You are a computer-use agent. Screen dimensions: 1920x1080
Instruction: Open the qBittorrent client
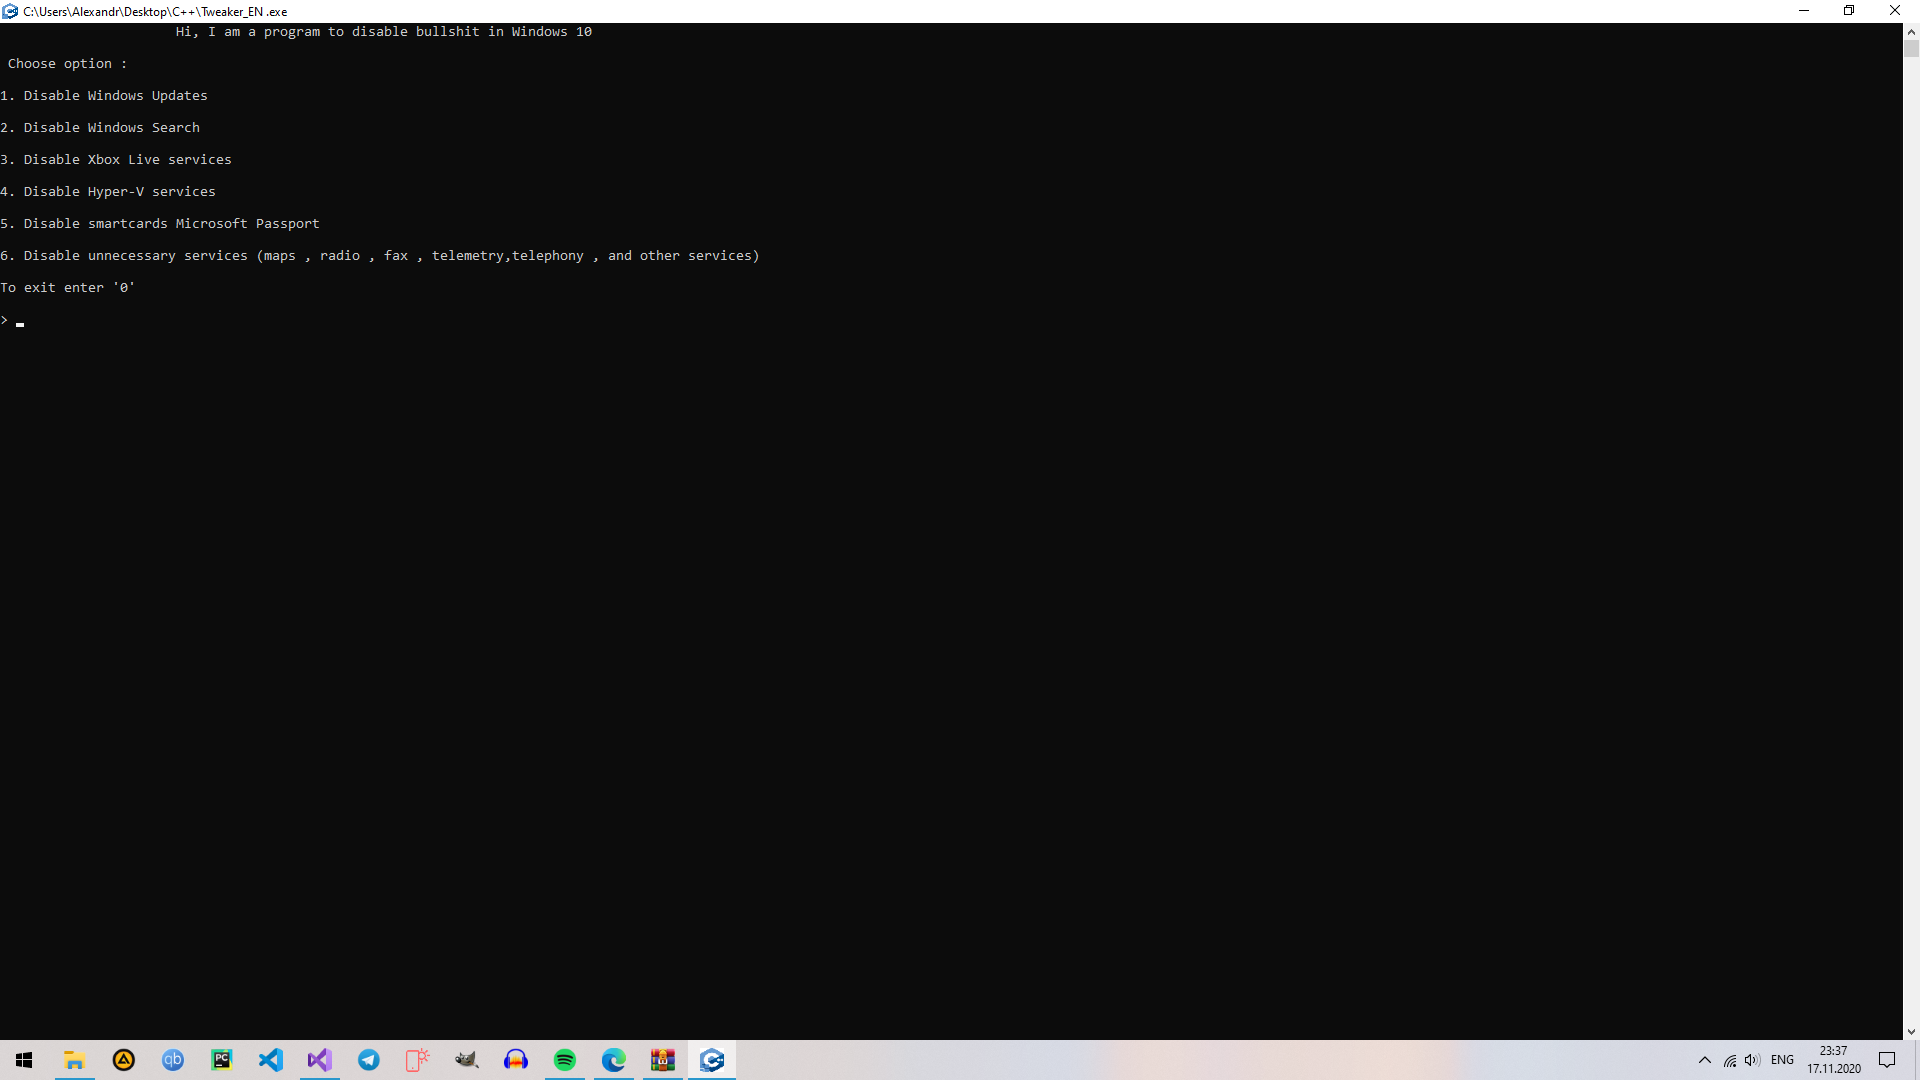(173, 1060)
